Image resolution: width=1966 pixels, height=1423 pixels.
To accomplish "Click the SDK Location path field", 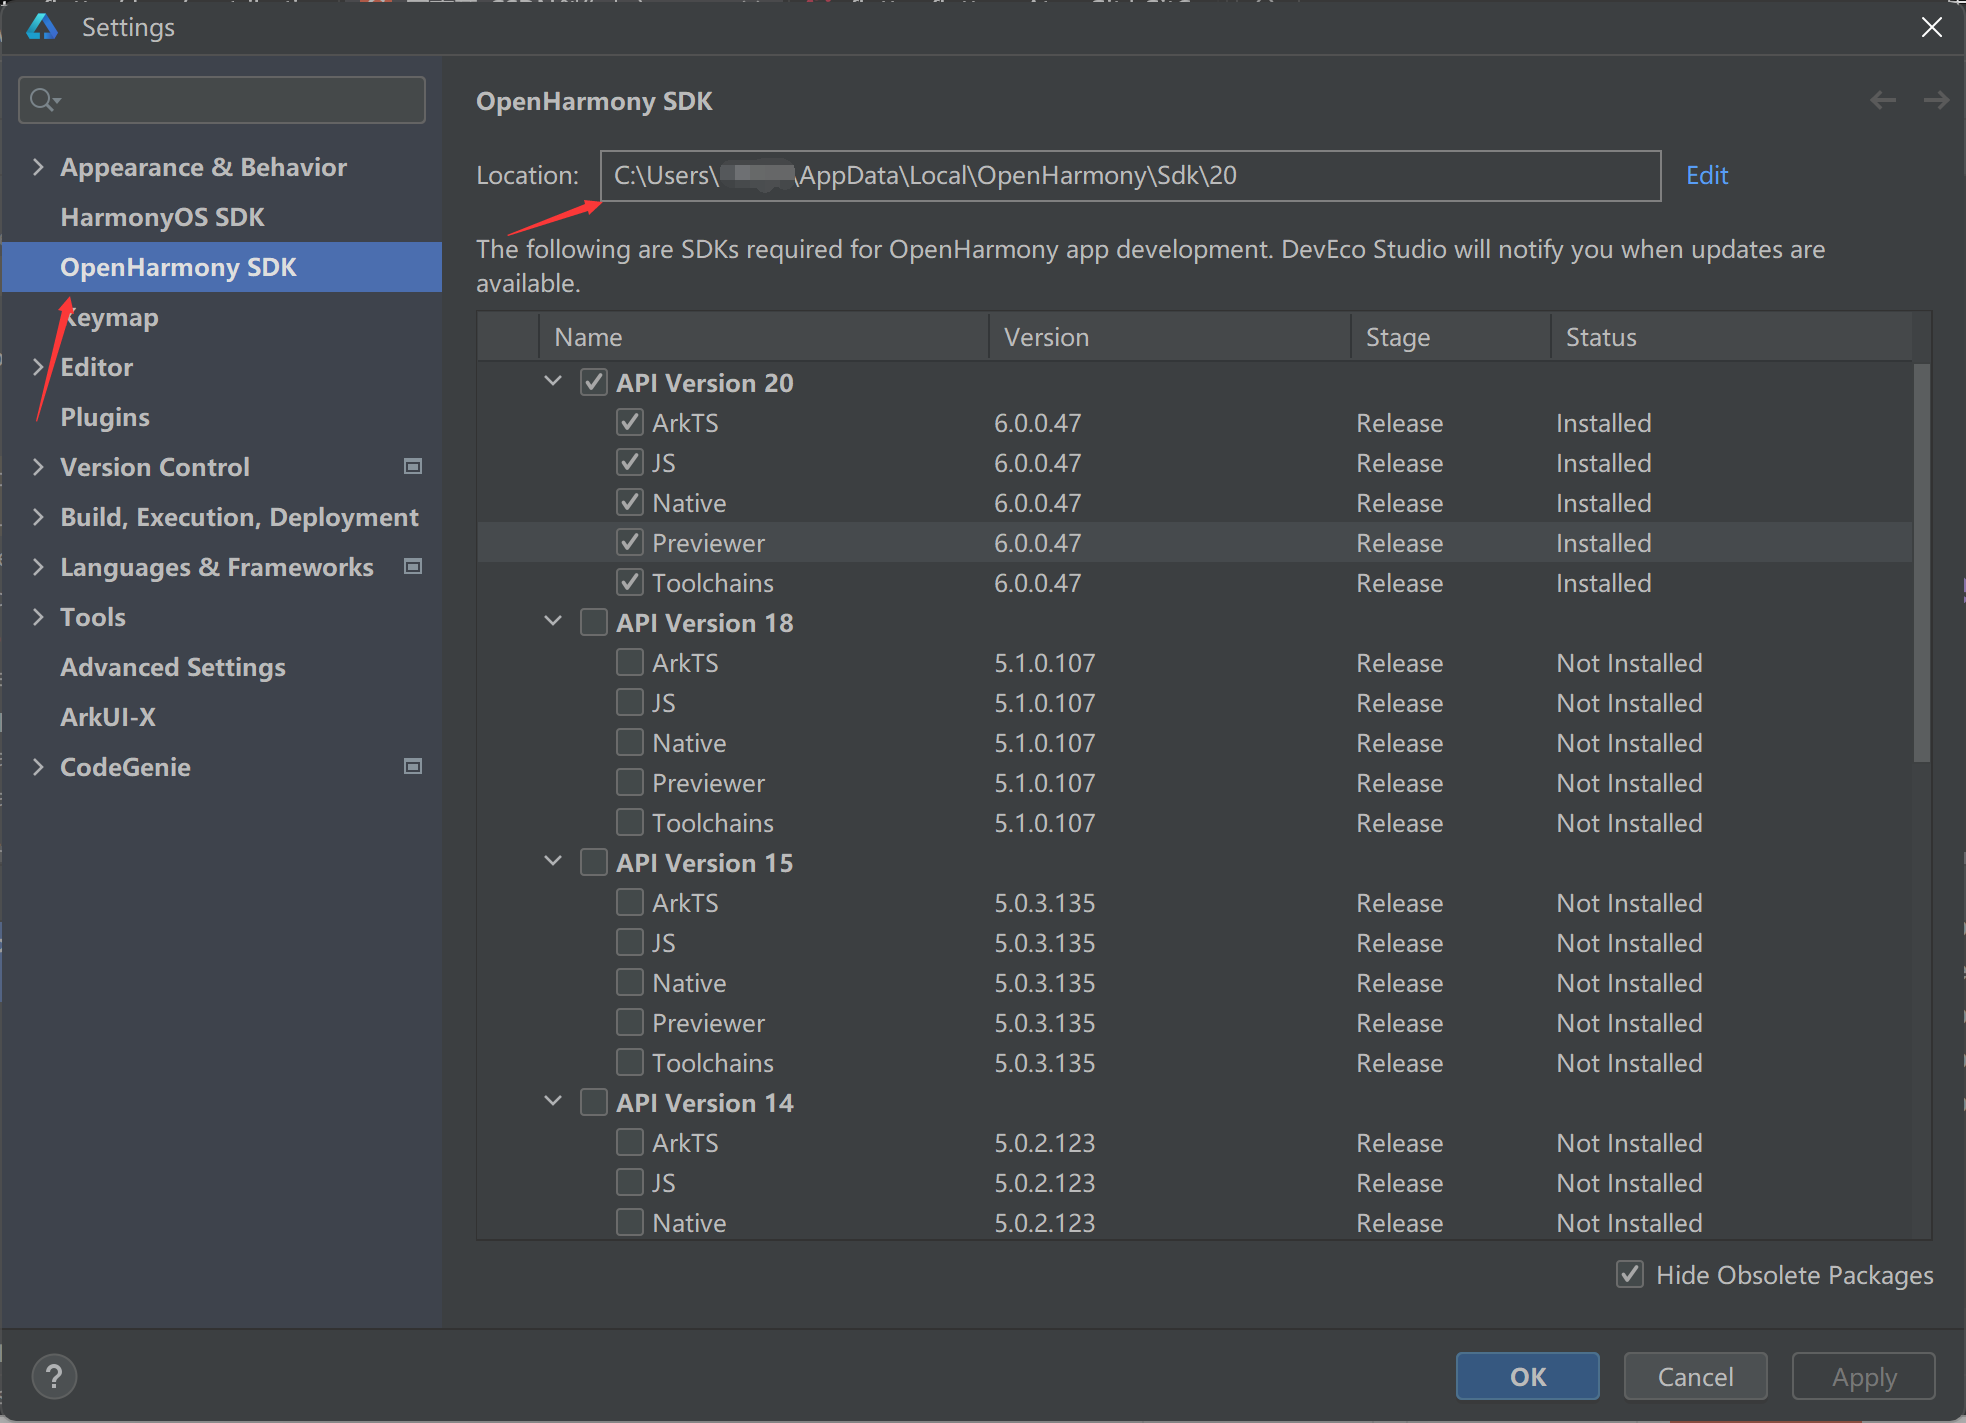I will (x=1129, y=176).
